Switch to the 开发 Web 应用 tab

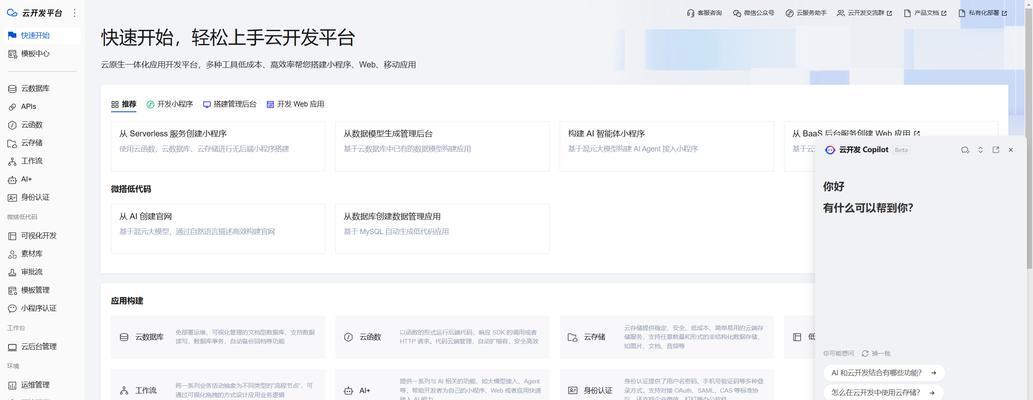click(295, 104)
